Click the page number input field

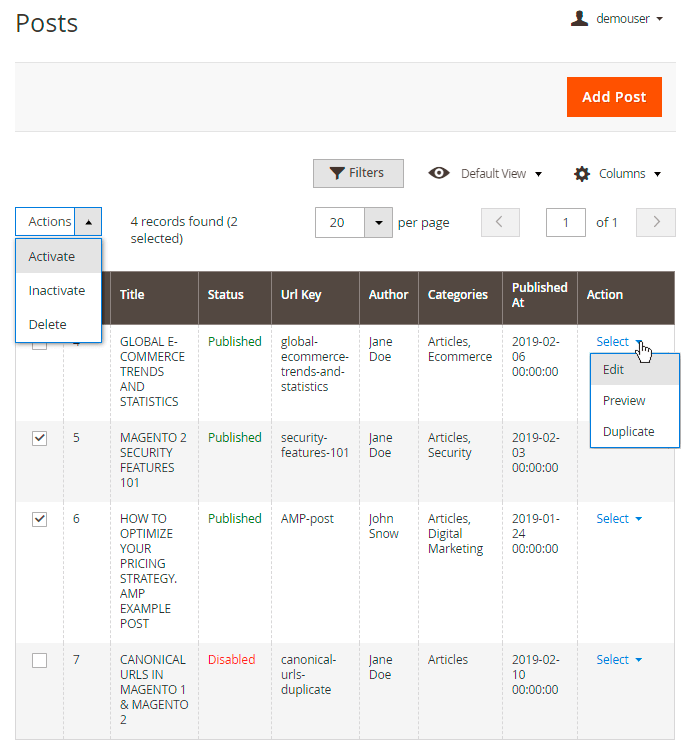coord(566,222)
